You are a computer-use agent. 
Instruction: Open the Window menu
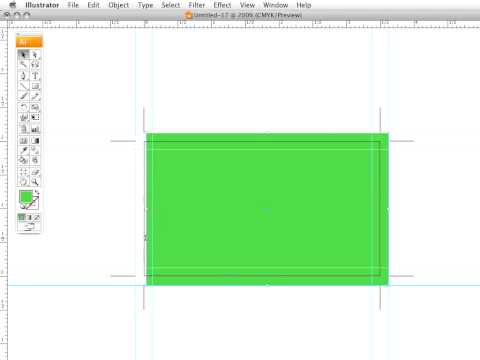(276, 5)
